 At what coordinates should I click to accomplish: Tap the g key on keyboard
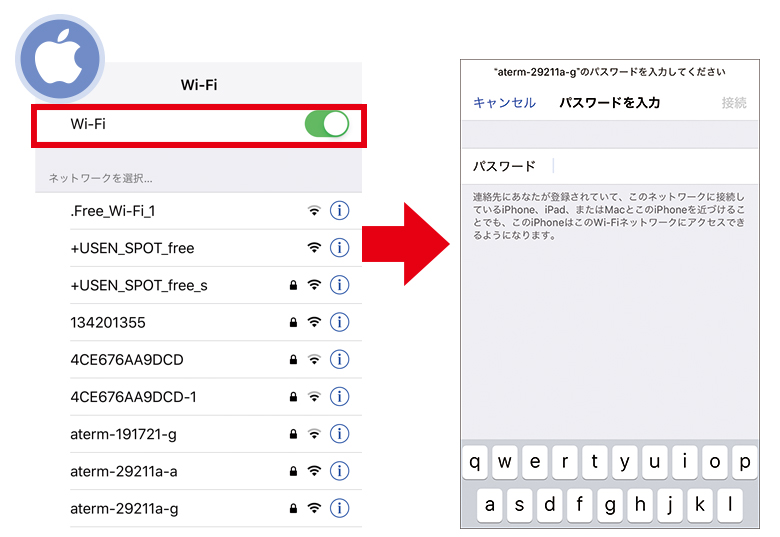(x=610, y=505)
